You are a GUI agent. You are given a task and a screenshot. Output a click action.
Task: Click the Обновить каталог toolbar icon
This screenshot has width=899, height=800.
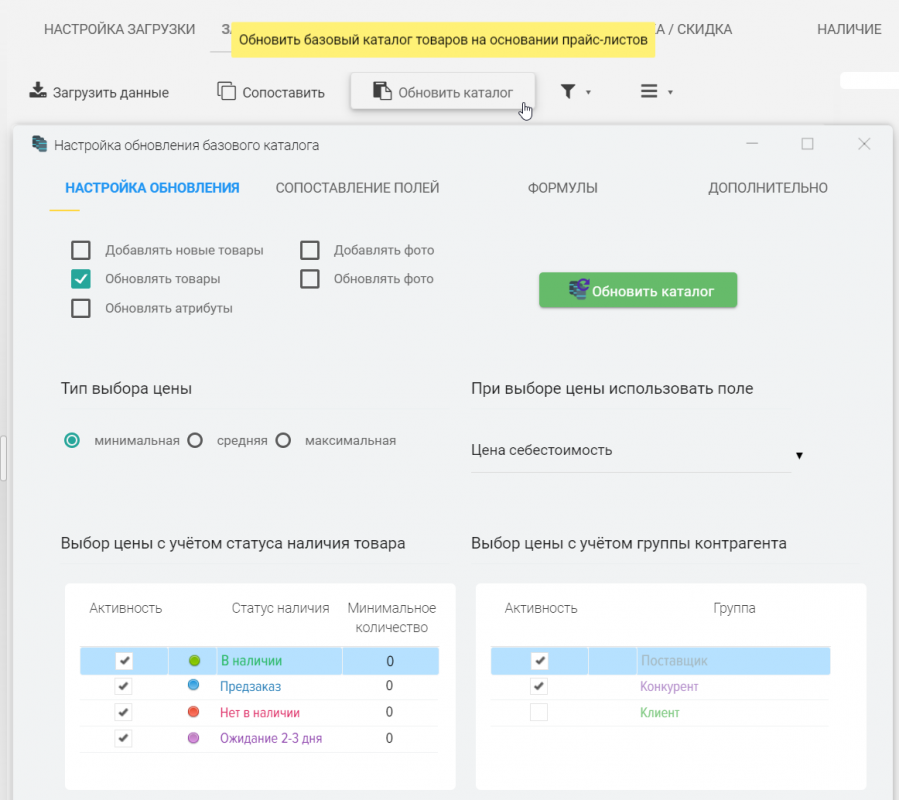point(381,92)
